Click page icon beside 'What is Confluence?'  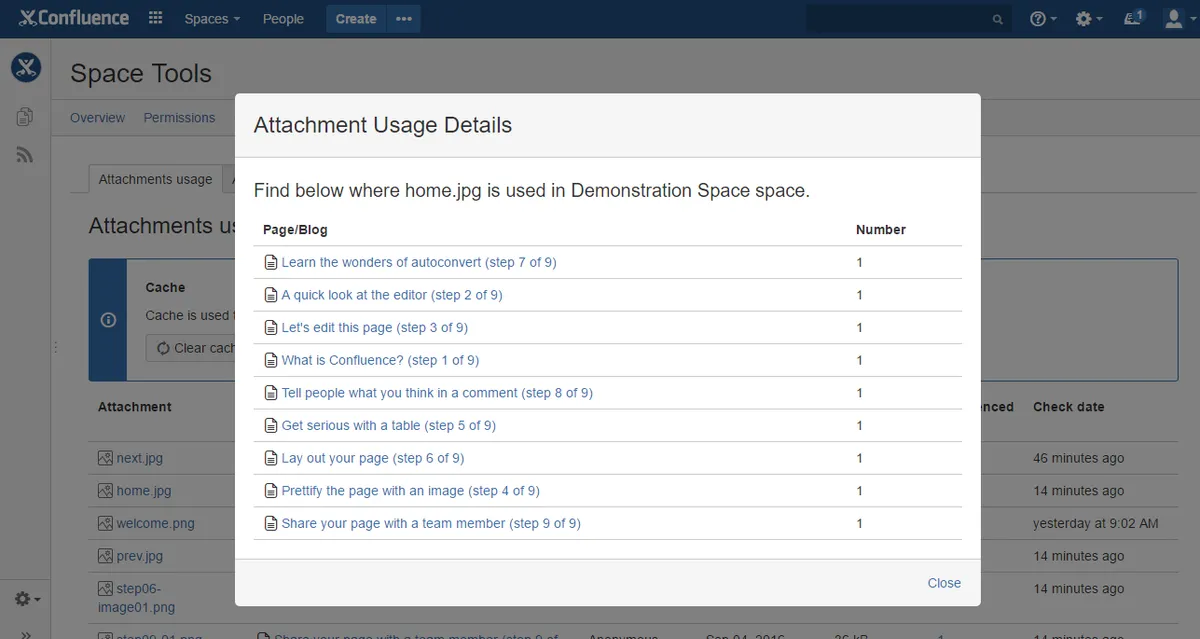pos(270,360)
